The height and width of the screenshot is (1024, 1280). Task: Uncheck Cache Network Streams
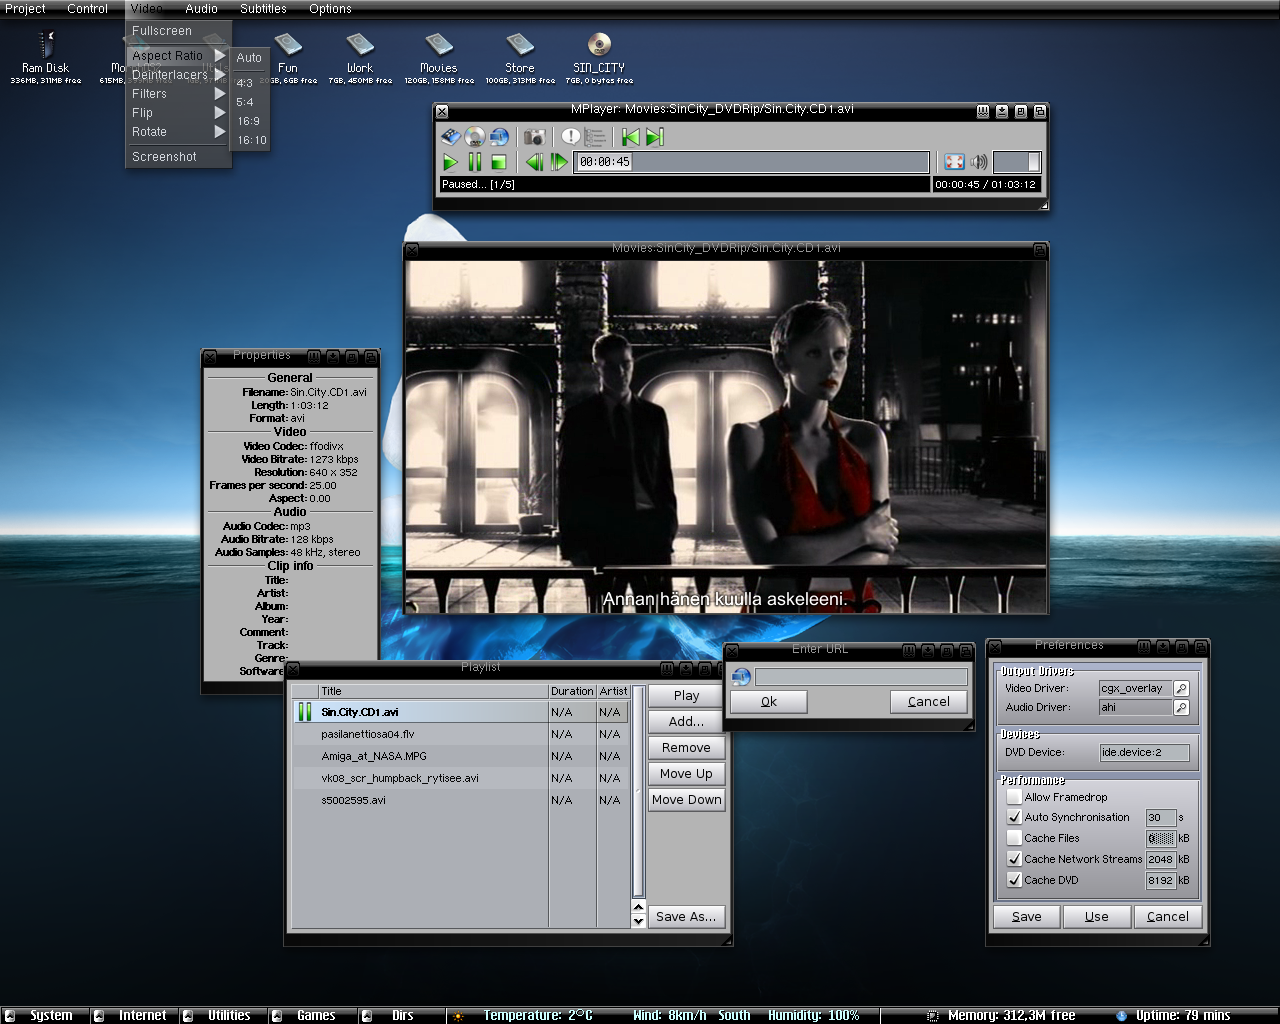tap(1014, 859)
